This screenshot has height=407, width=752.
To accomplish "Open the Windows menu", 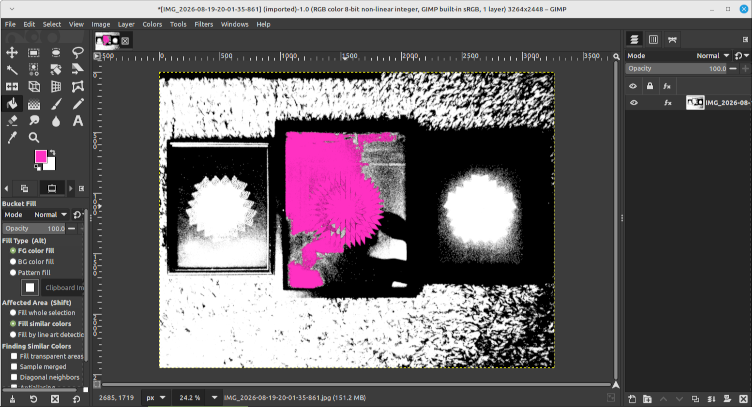I will 235,24.
